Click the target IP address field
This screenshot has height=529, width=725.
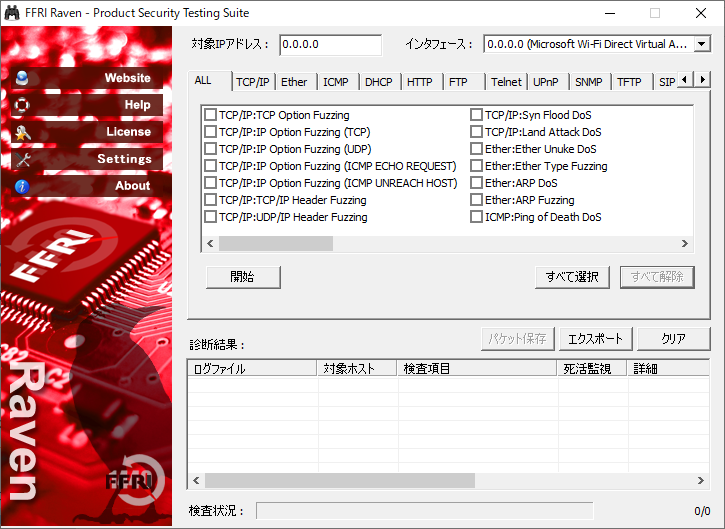click(x=331, y=44)
